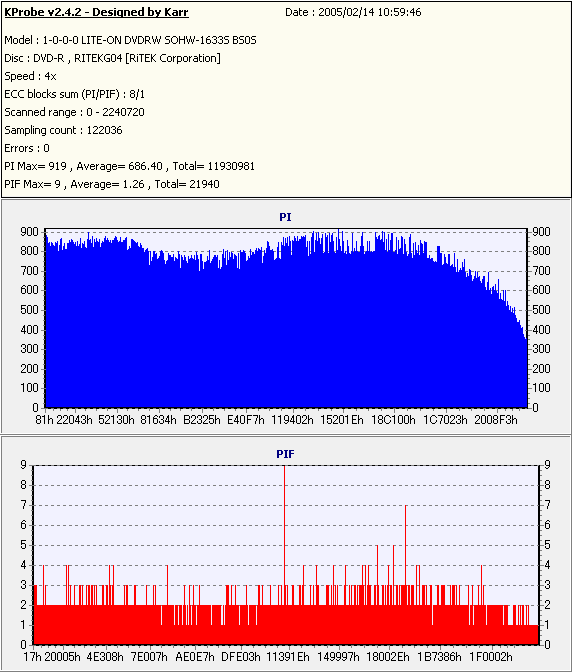Click the Disc RITEKG04 info line
572x672 pixels.
click(x=112, y=58)
